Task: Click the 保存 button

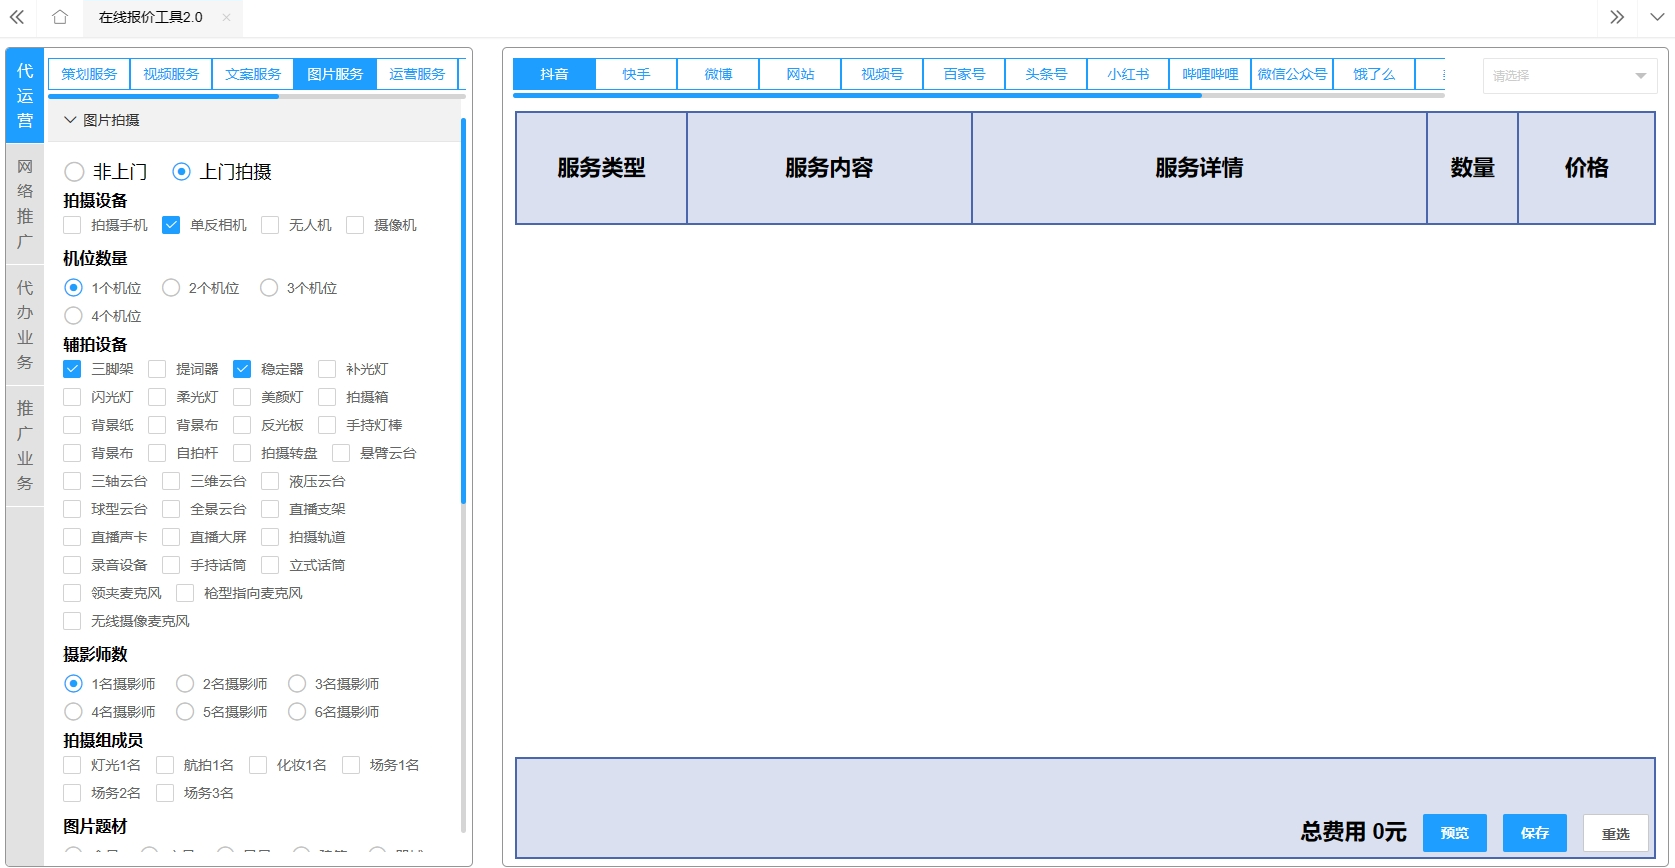Action: (1535, 833)
